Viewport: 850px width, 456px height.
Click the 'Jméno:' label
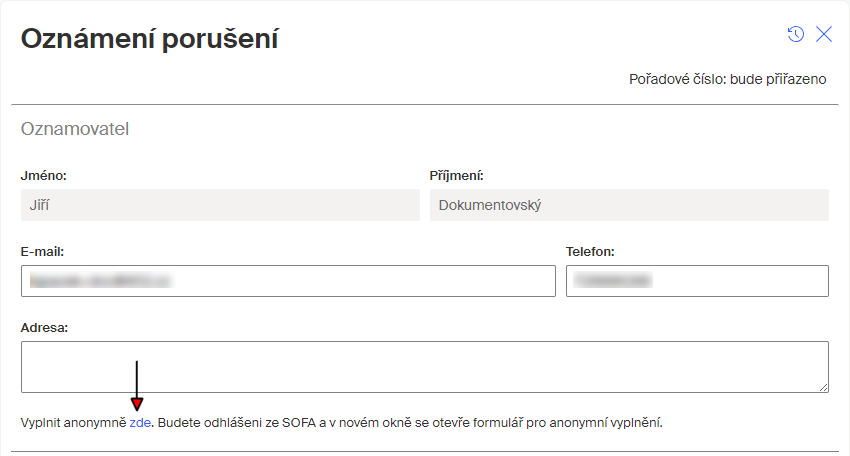43,176
